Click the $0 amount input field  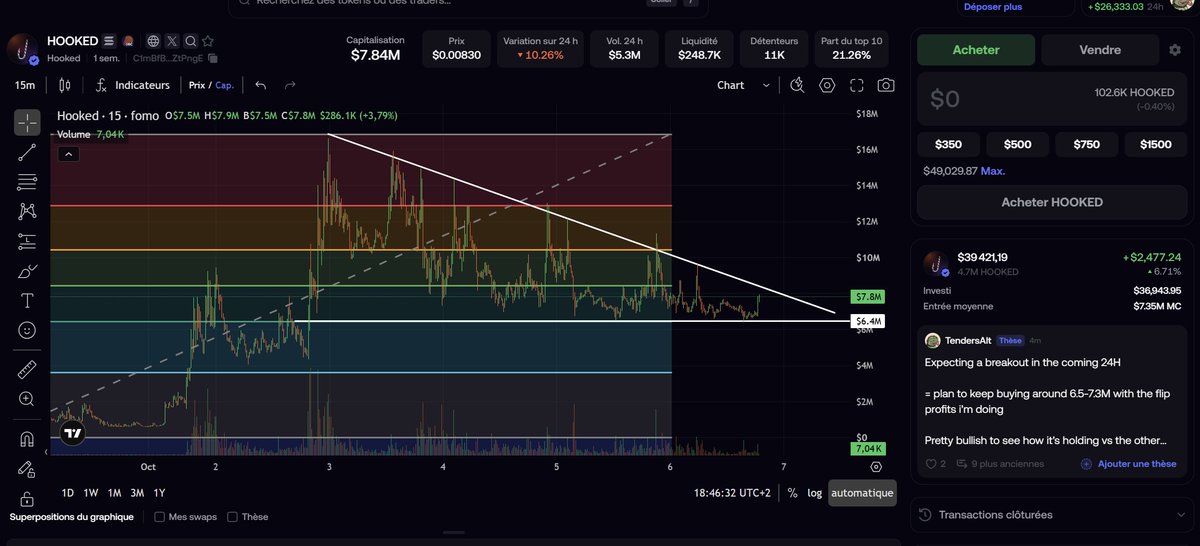point(1052,99)
